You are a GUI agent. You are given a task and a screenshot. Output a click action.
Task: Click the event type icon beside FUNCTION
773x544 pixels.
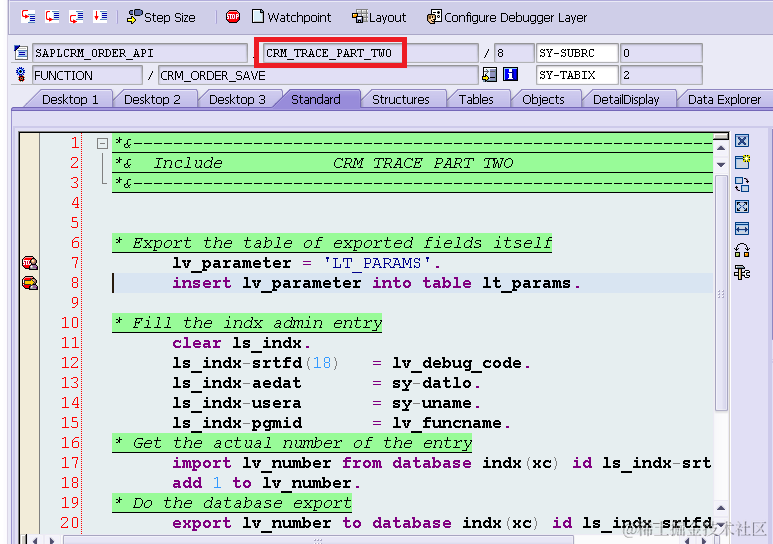[x=21, y=74]
